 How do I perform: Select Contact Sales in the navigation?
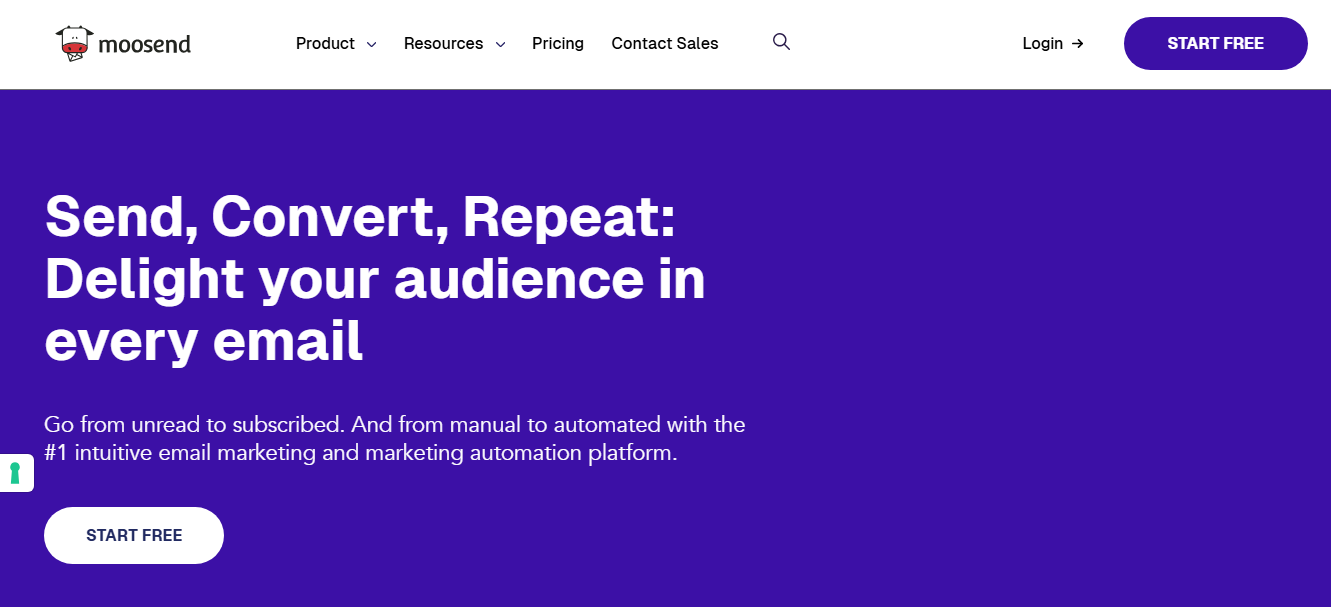coord(665,44)
